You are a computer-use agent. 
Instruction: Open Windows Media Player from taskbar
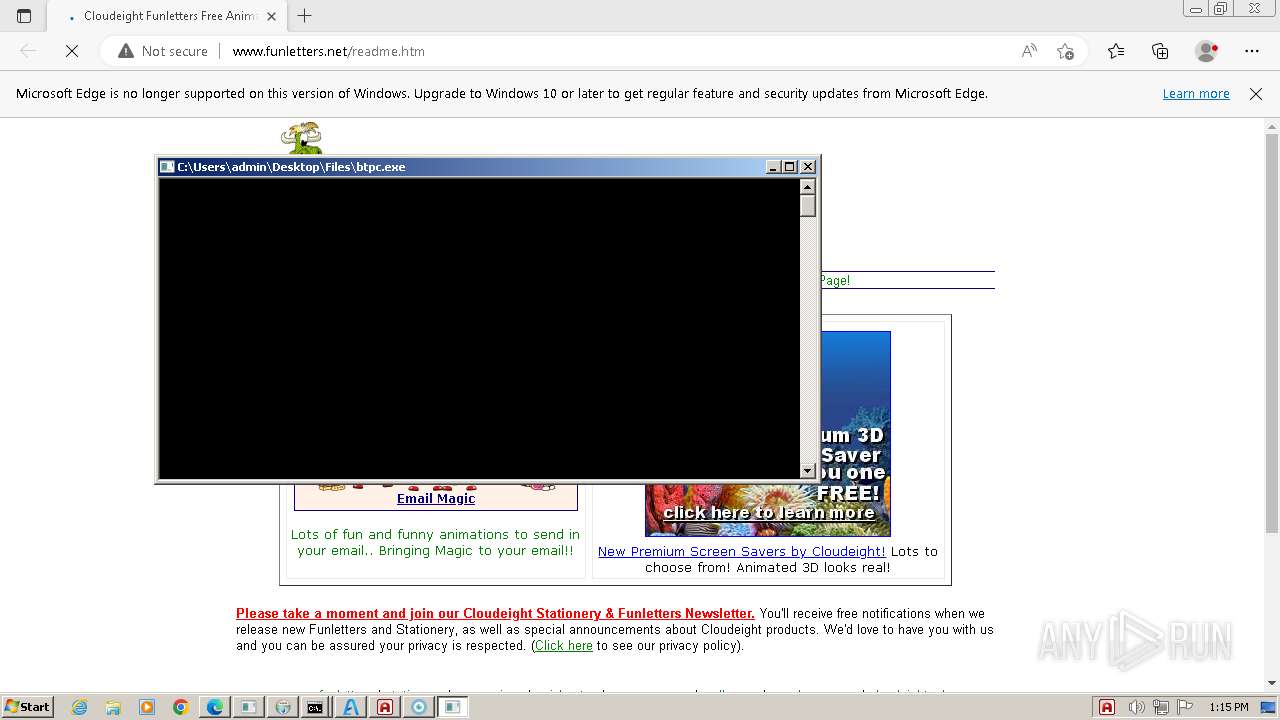pos(147,707)
